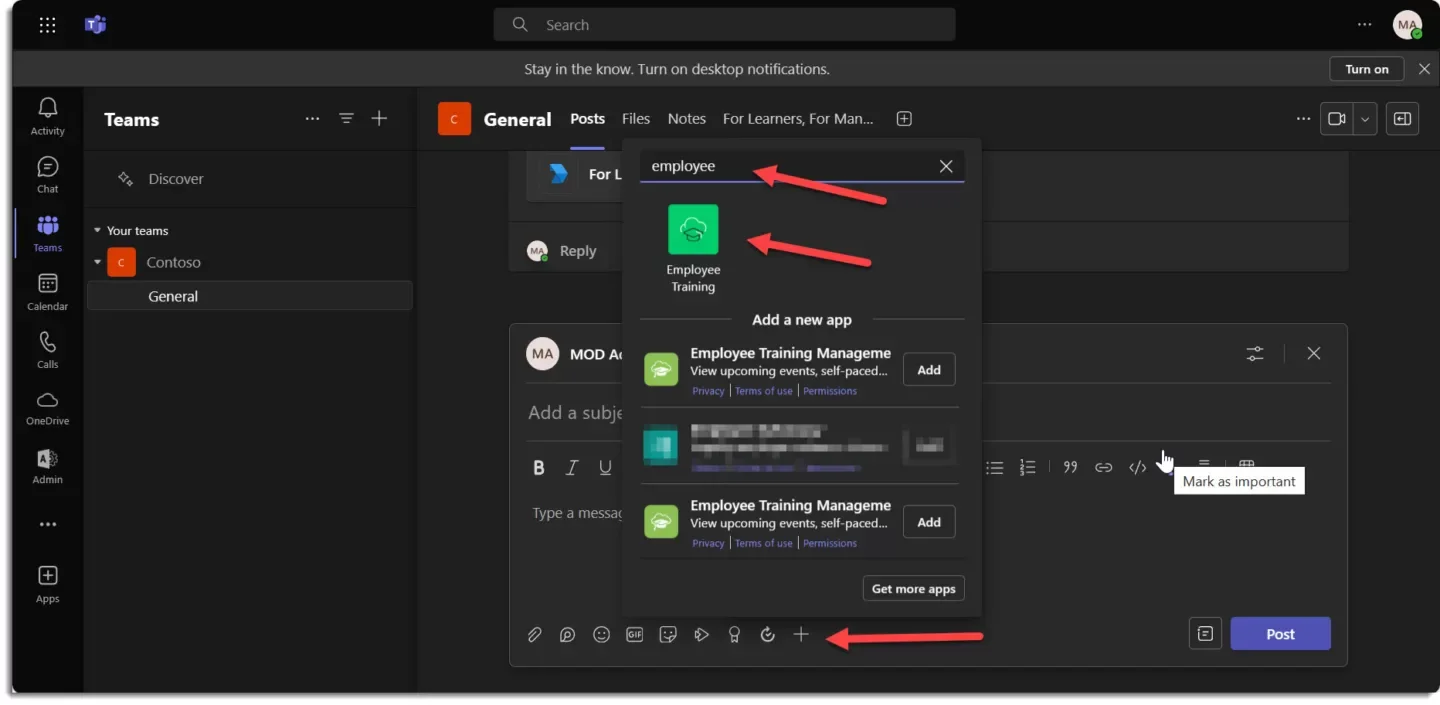Open Calendar in the sidebar
Screen dimensions: 1440x705
pos(47,292)
